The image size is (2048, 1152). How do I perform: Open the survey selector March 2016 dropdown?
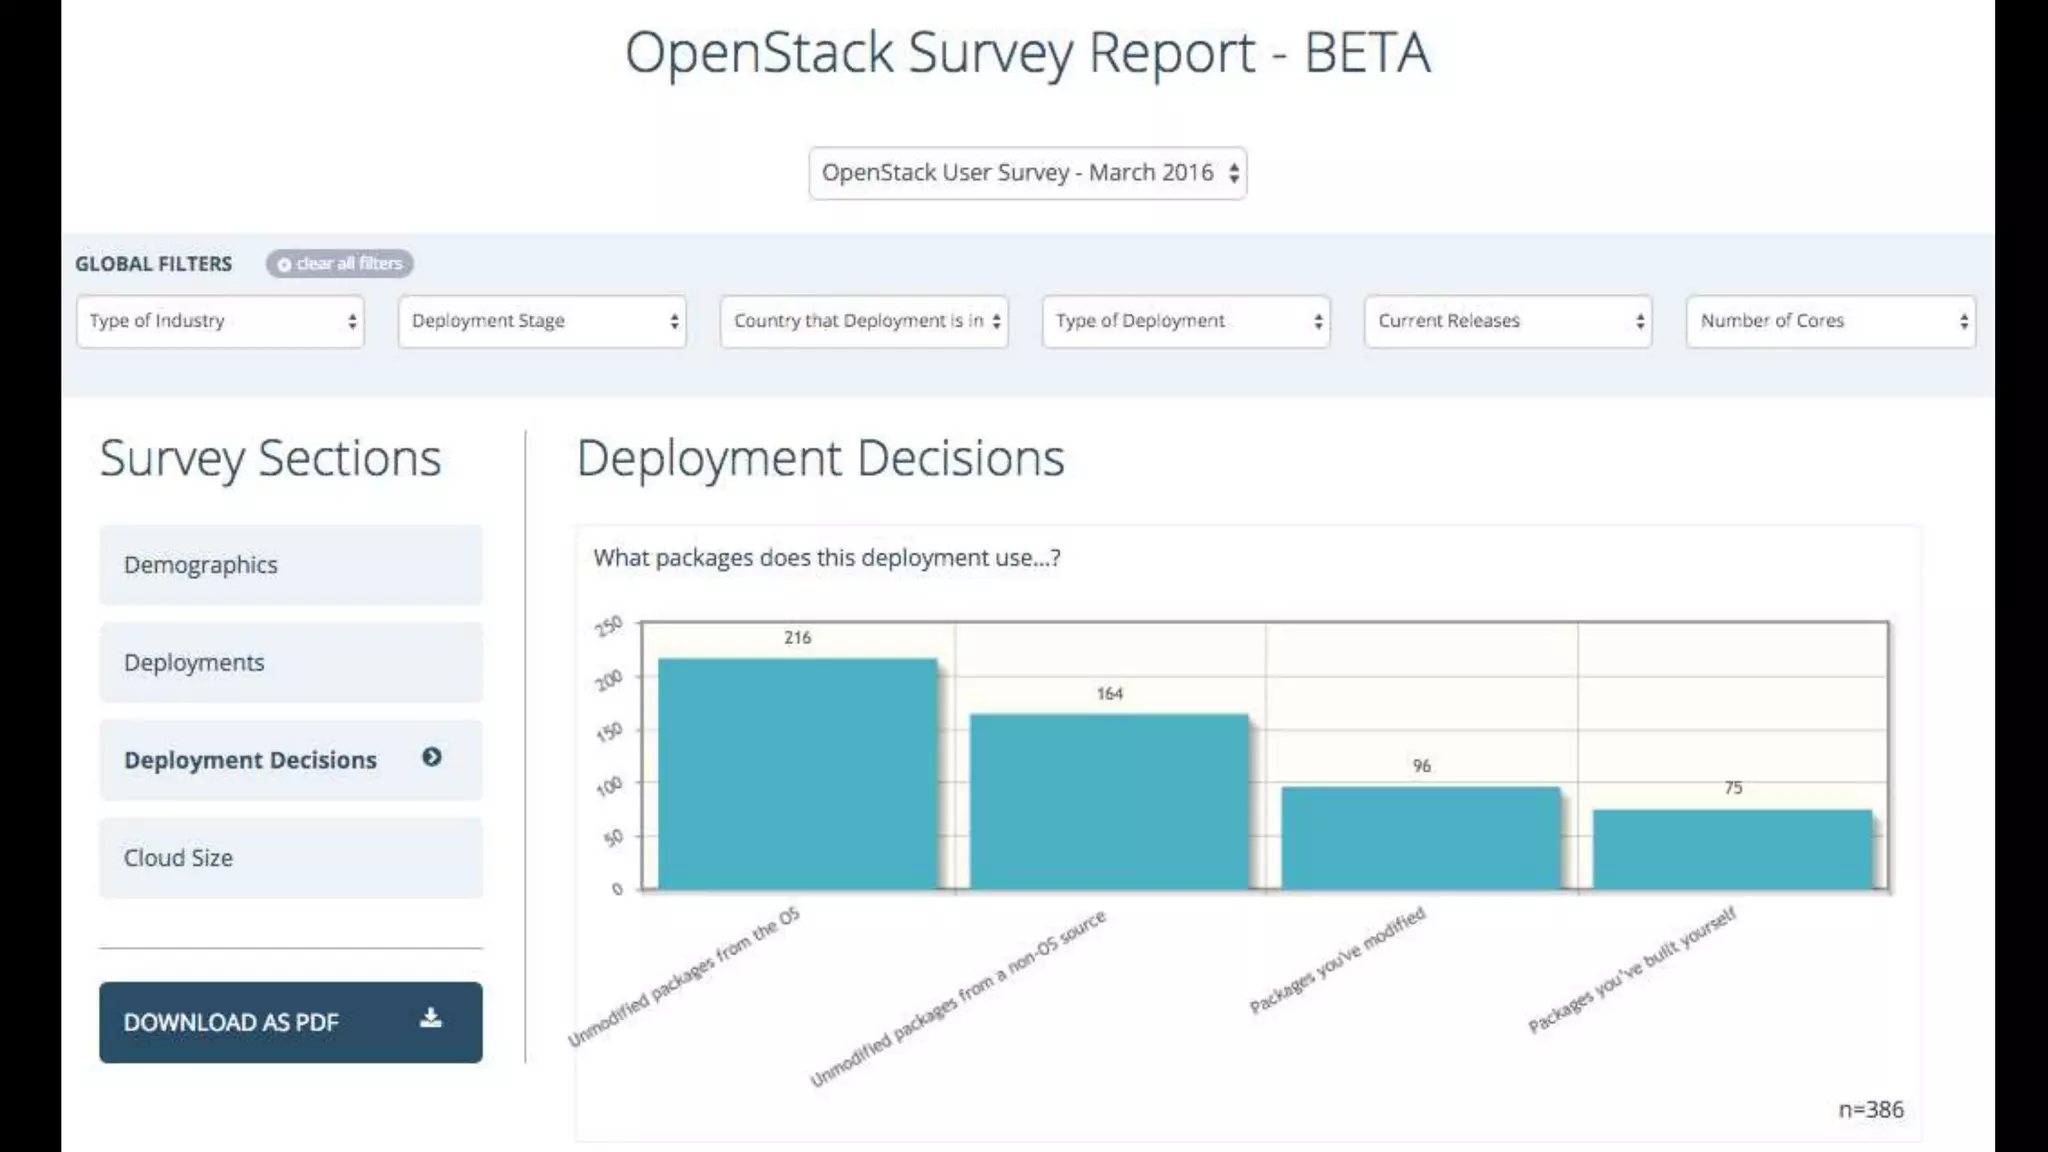pos(1027,173)
